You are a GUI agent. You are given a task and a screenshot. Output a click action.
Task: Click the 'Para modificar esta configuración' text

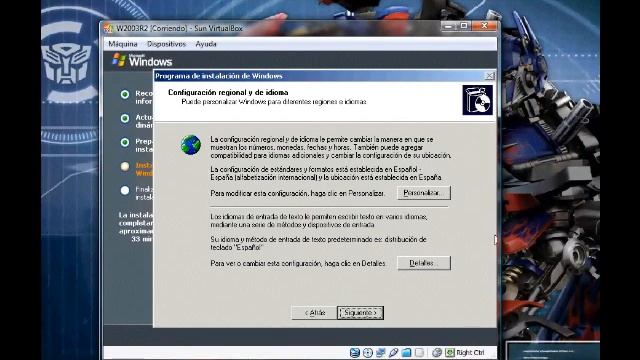(298, 193)
